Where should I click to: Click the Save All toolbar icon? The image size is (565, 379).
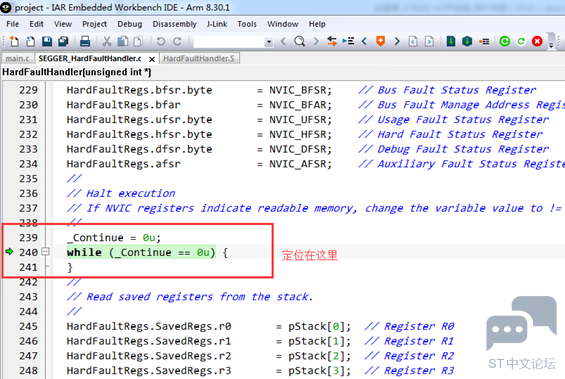point(63,41)
